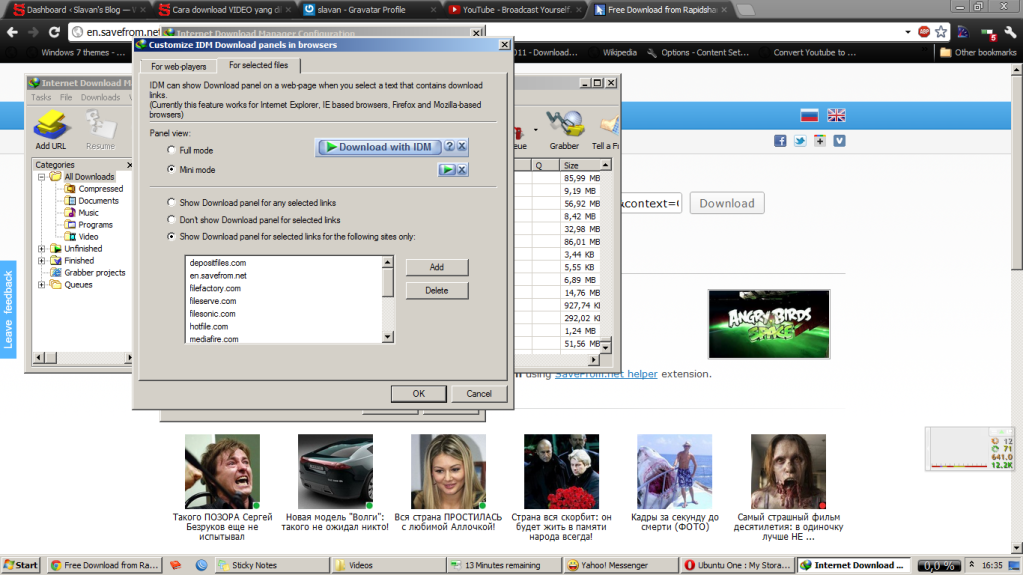1023x575 pixels.
Task: Open the Downloads menu in IDM
Action: coord(100,97)
